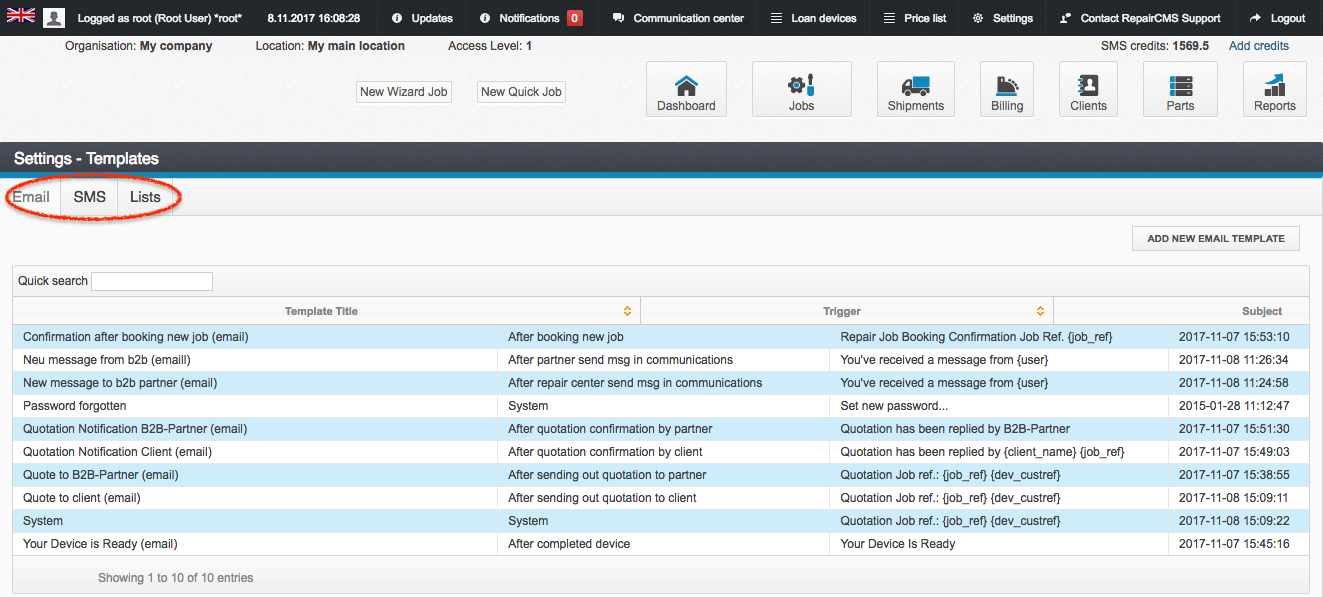Click Add credits link
This screenshot has height=597, width=1323.
tap(1259, 46)
